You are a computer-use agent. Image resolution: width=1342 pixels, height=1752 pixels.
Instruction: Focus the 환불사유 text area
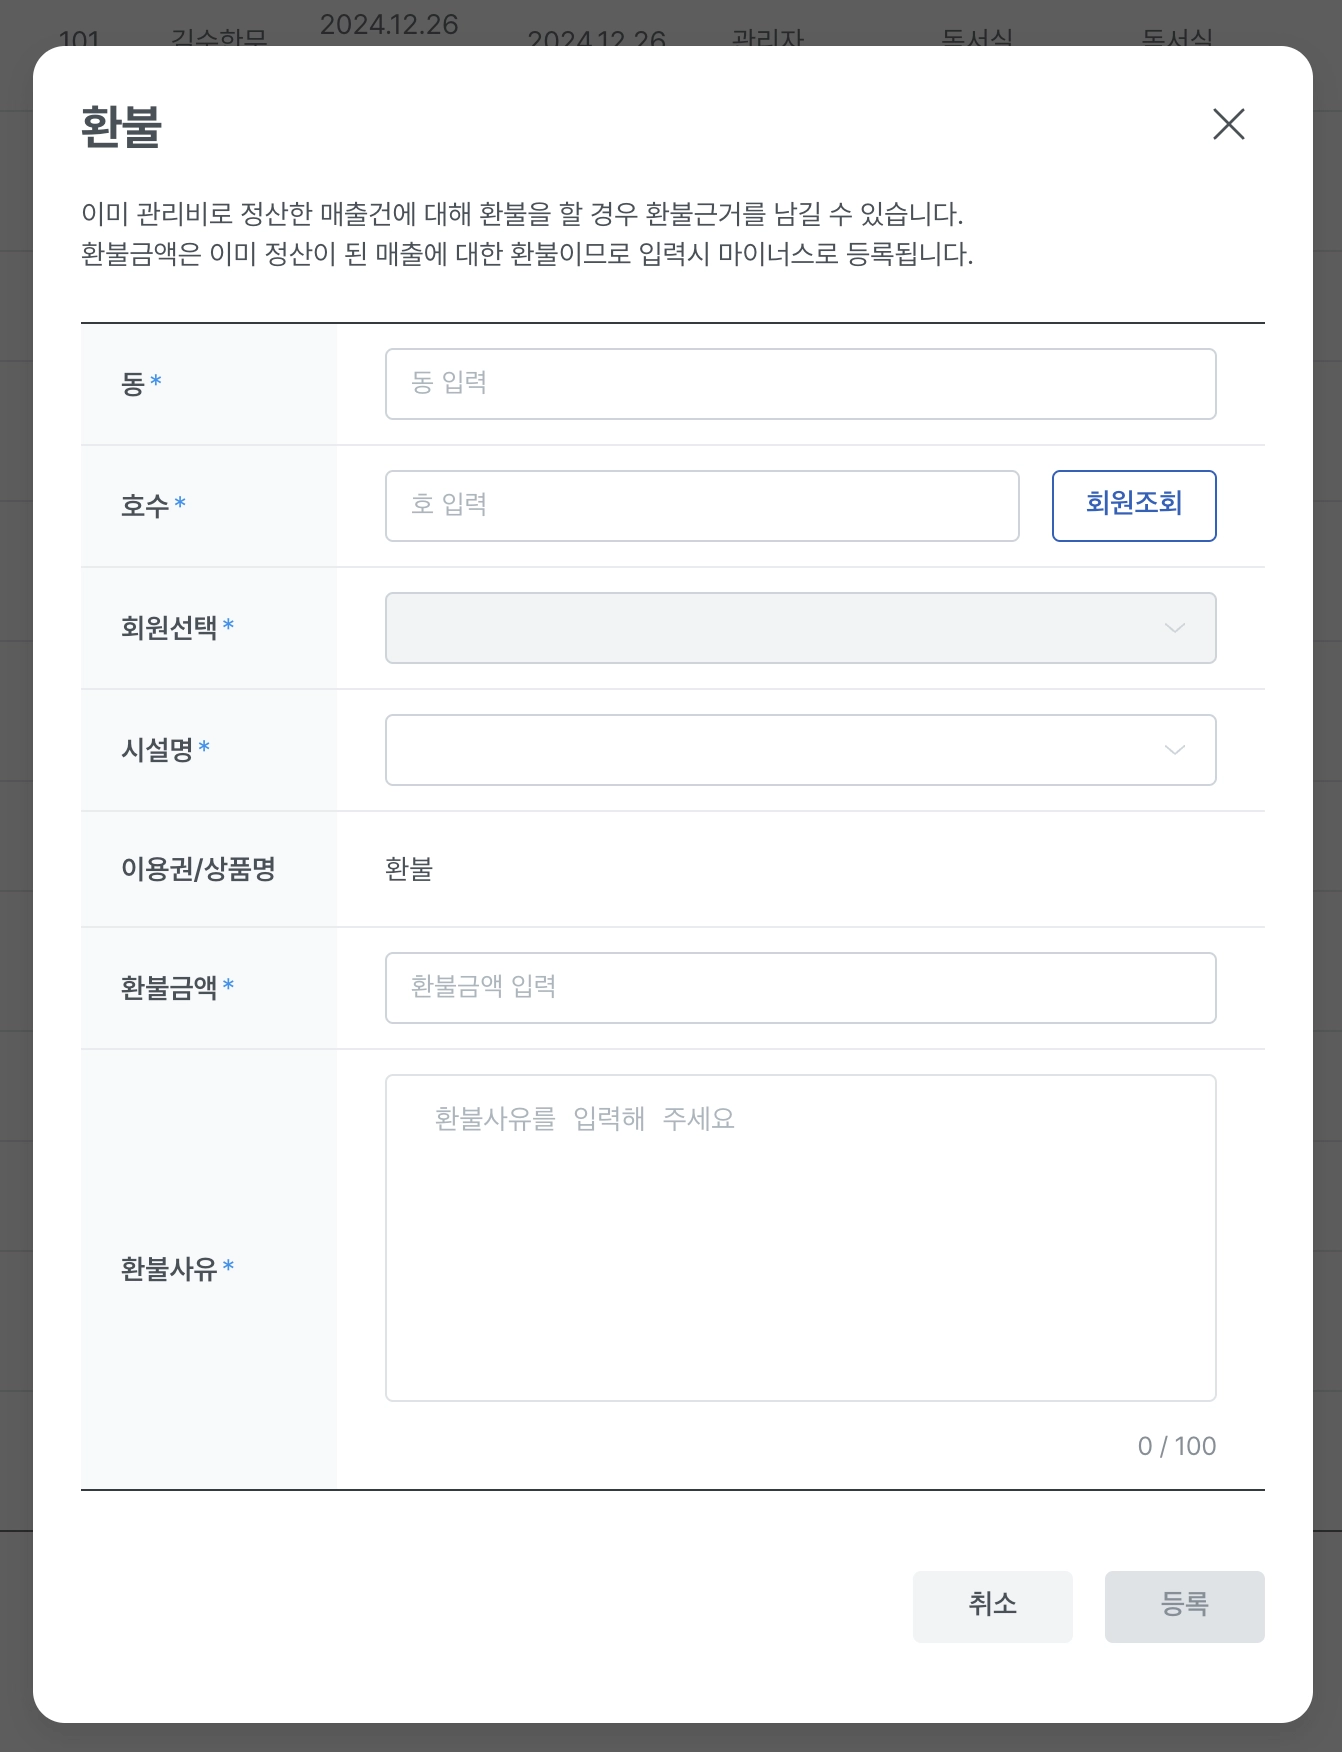800,1238
